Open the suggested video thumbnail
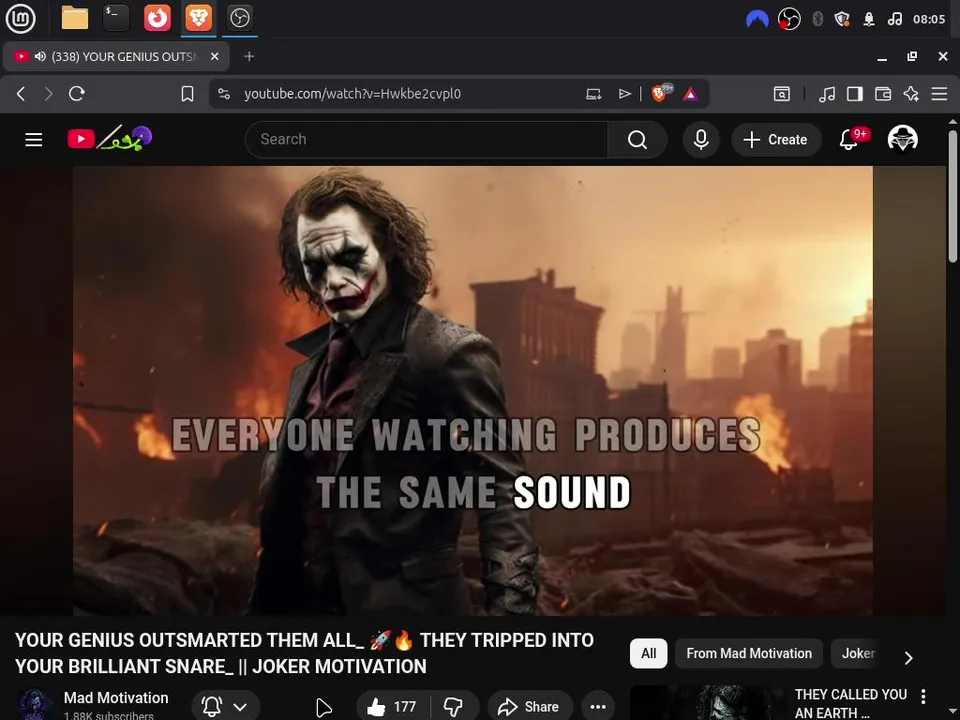 pyautogui.click(x=707, y=703)
